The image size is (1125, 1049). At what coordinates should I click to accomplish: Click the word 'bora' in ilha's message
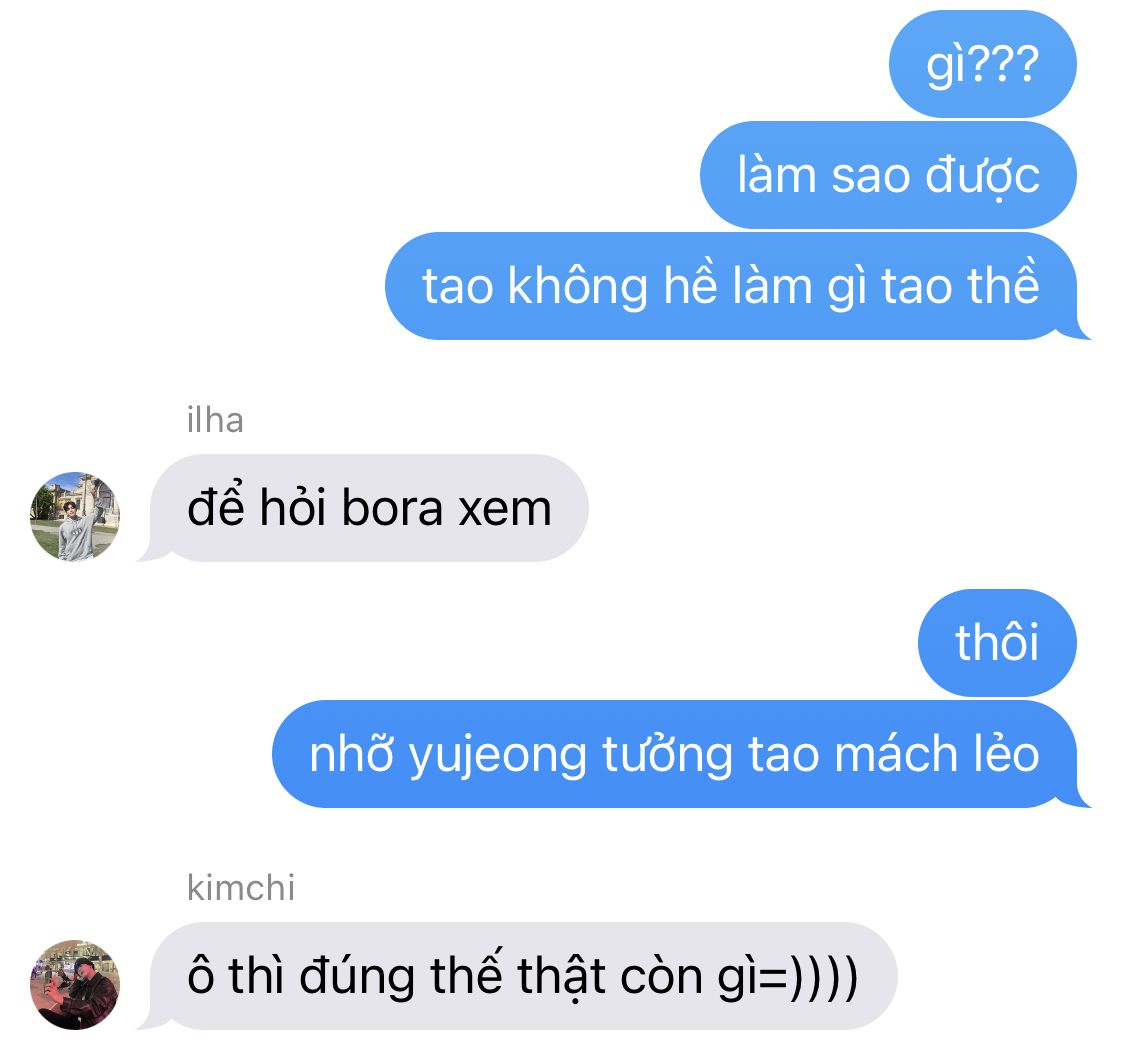coord(392,508)
